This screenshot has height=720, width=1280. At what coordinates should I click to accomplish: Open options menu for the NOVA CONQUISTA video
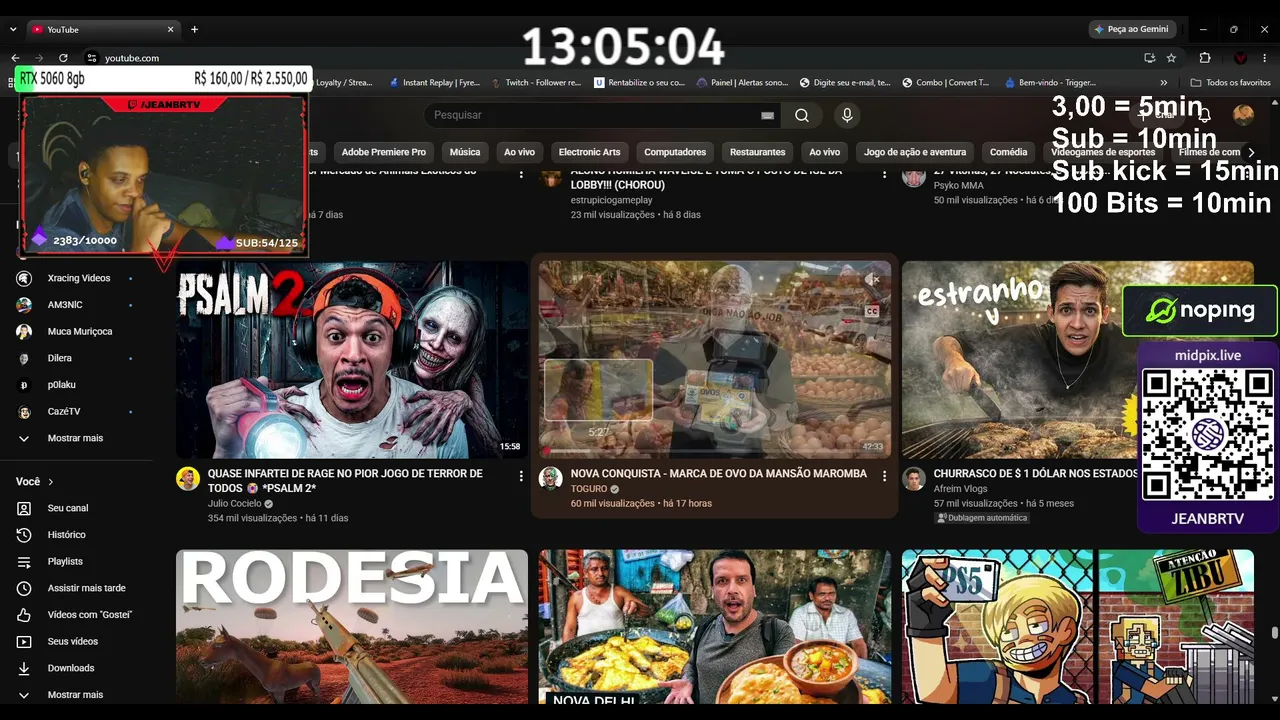pos(883,476)
